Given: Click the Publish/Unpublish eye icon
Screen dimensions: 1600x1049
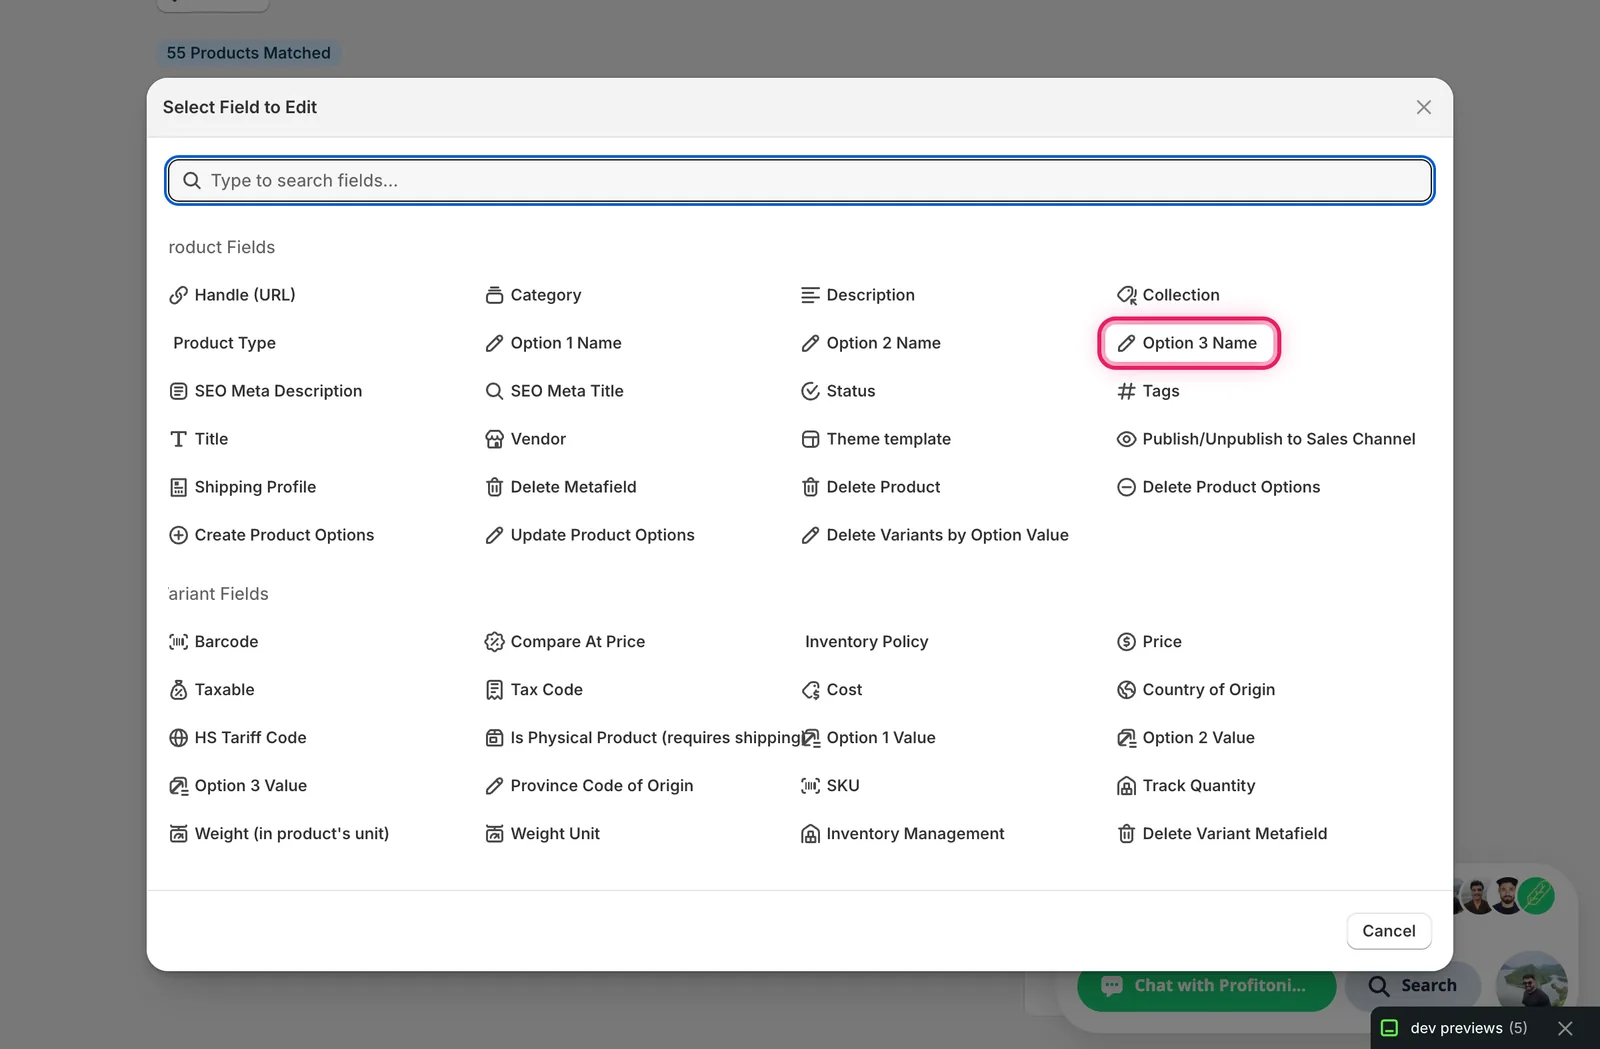Looking at the screenshot, I should 1126,439.
